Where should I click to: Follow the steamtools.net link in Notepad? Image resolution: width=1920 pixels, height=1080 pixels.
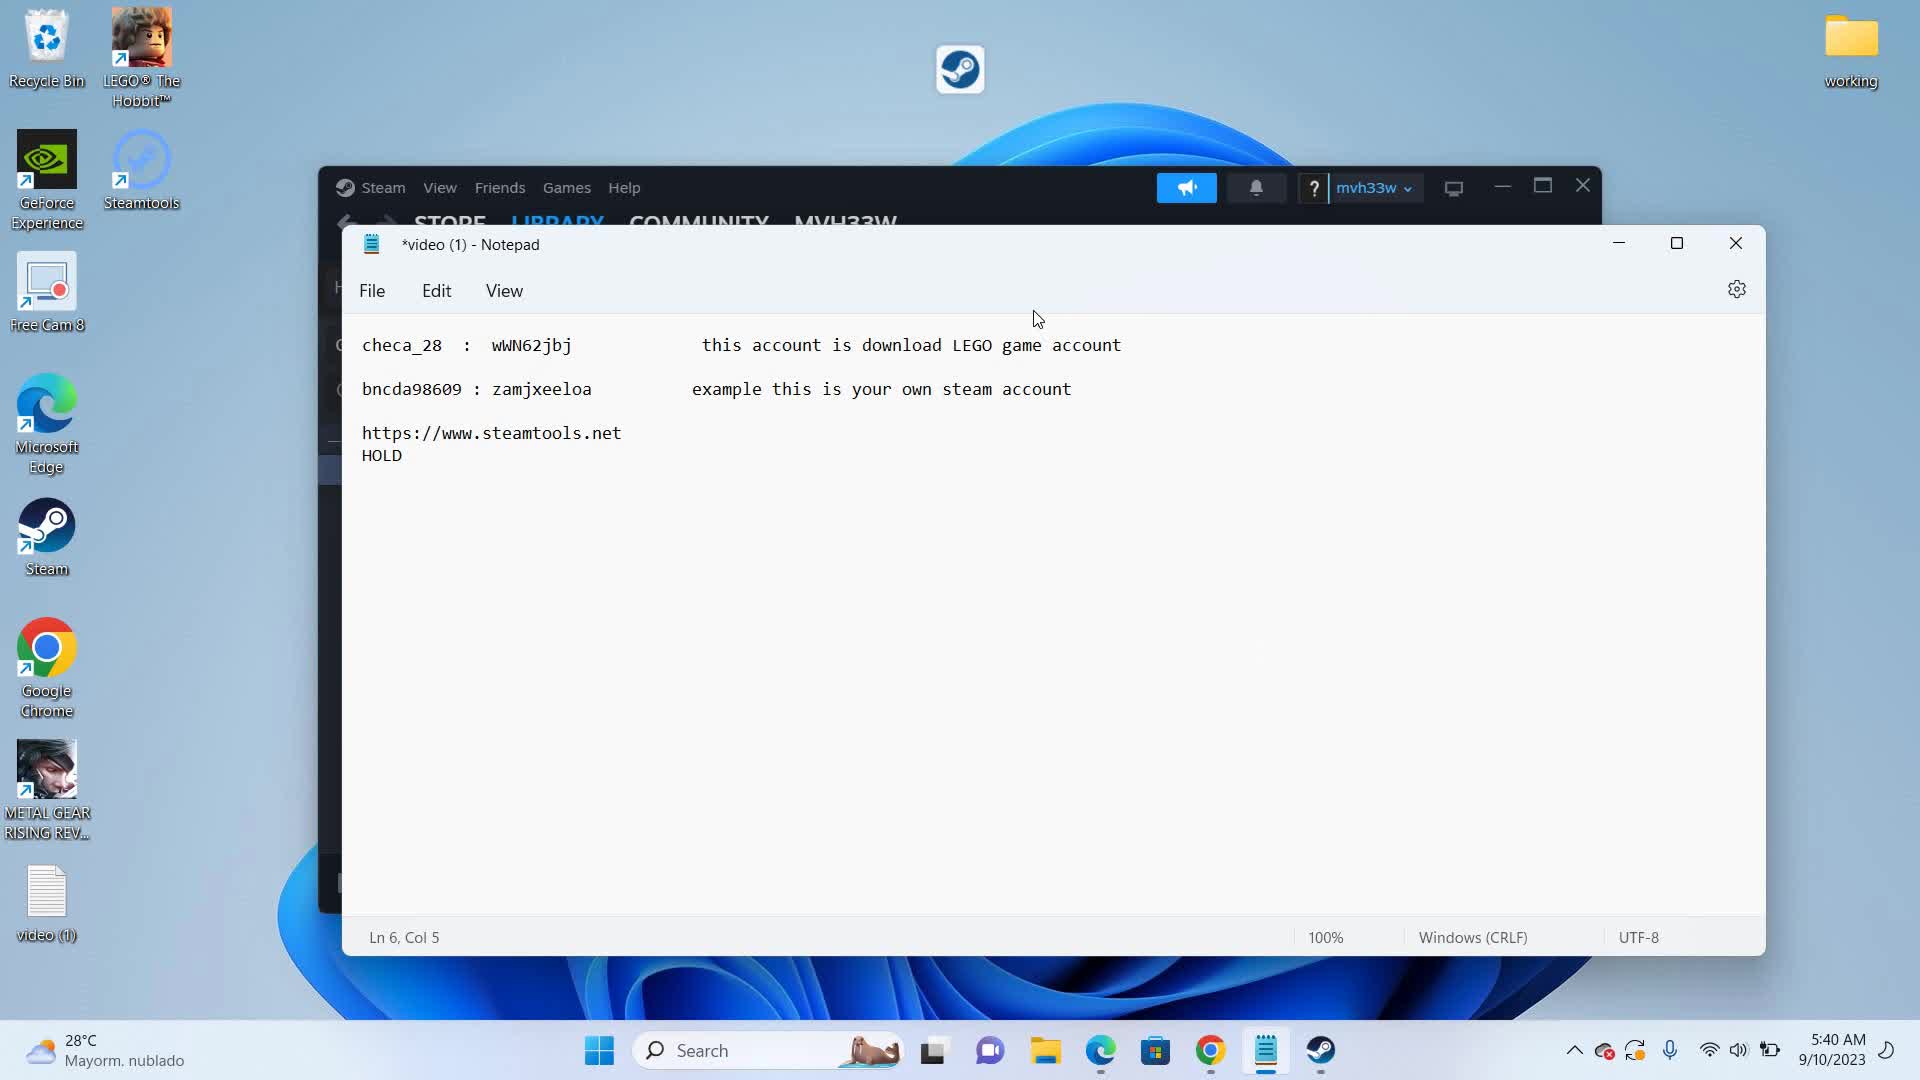coord(491,432)
